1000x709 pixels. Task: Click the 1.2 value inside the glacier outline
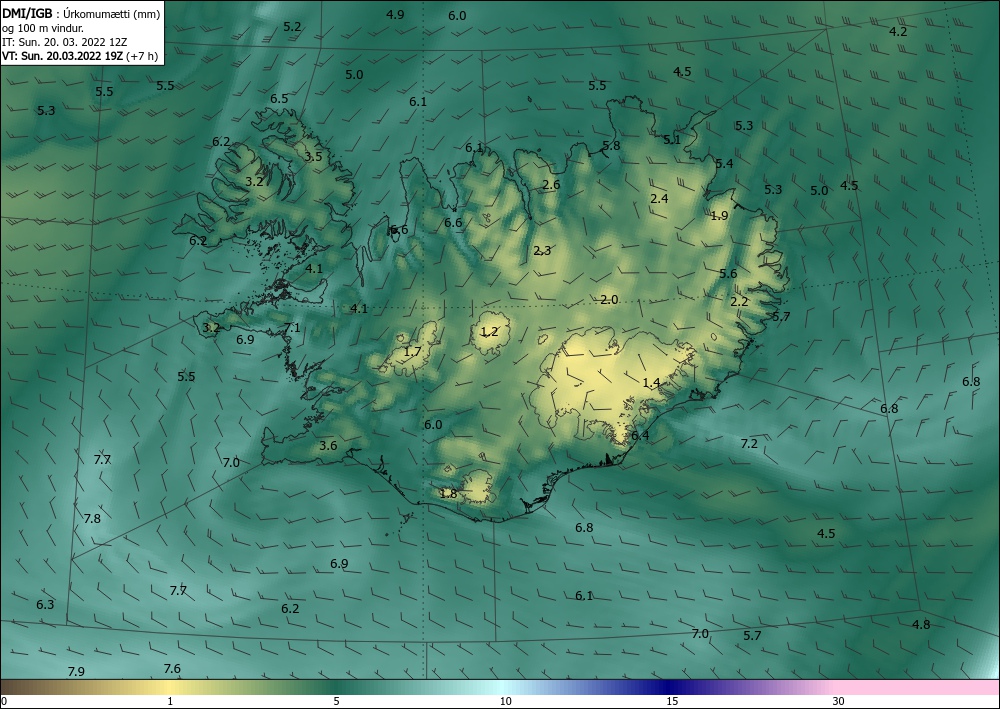(x=489, y=331)
